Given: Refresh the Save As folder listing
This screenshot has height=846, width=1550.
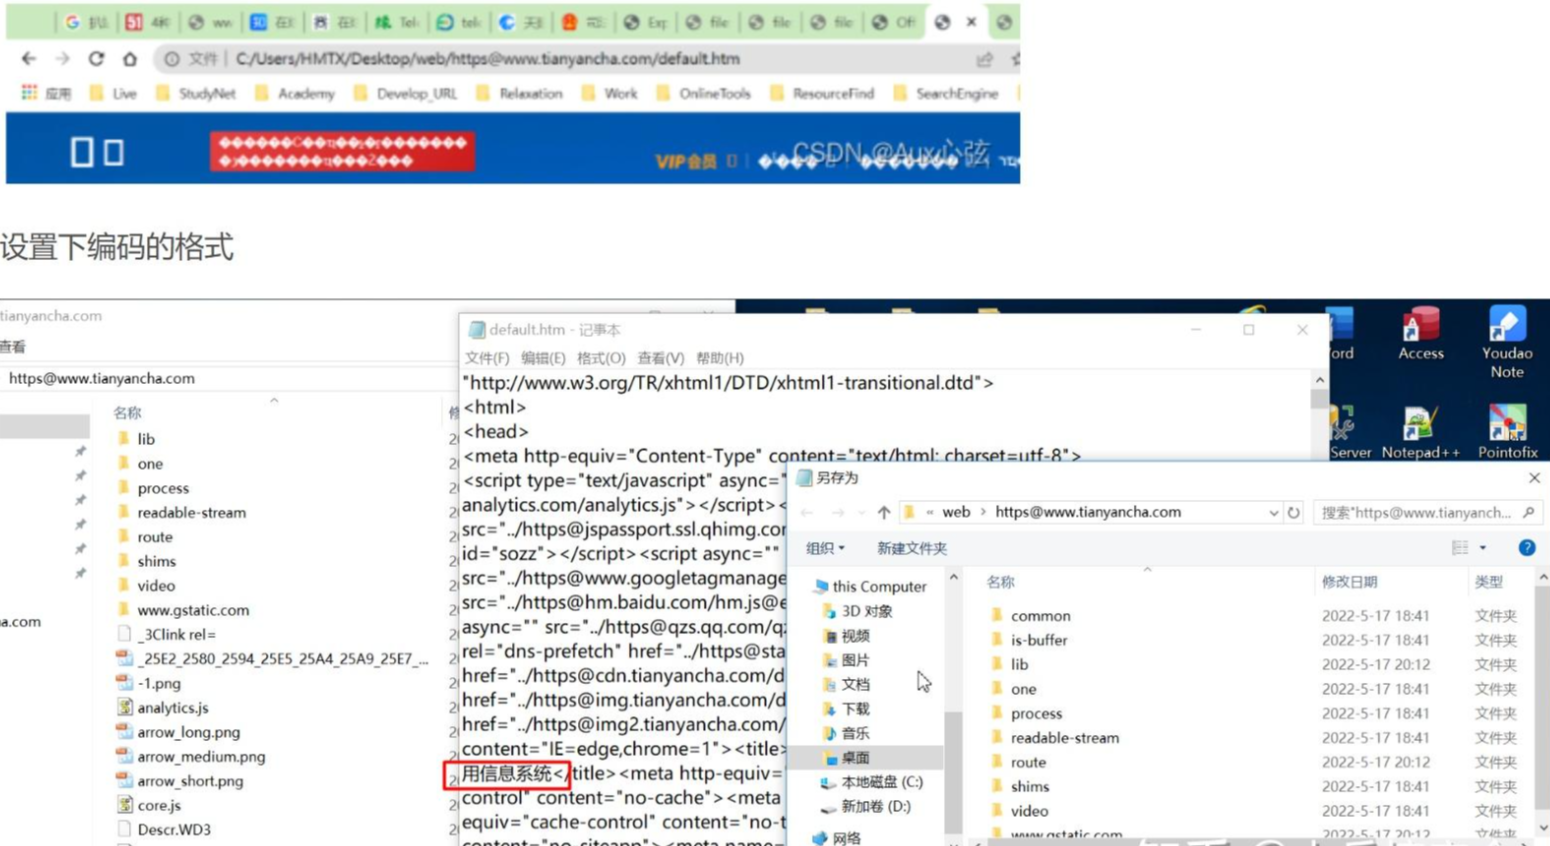Looking at the screenshot, I should (x=1294, y=512).
